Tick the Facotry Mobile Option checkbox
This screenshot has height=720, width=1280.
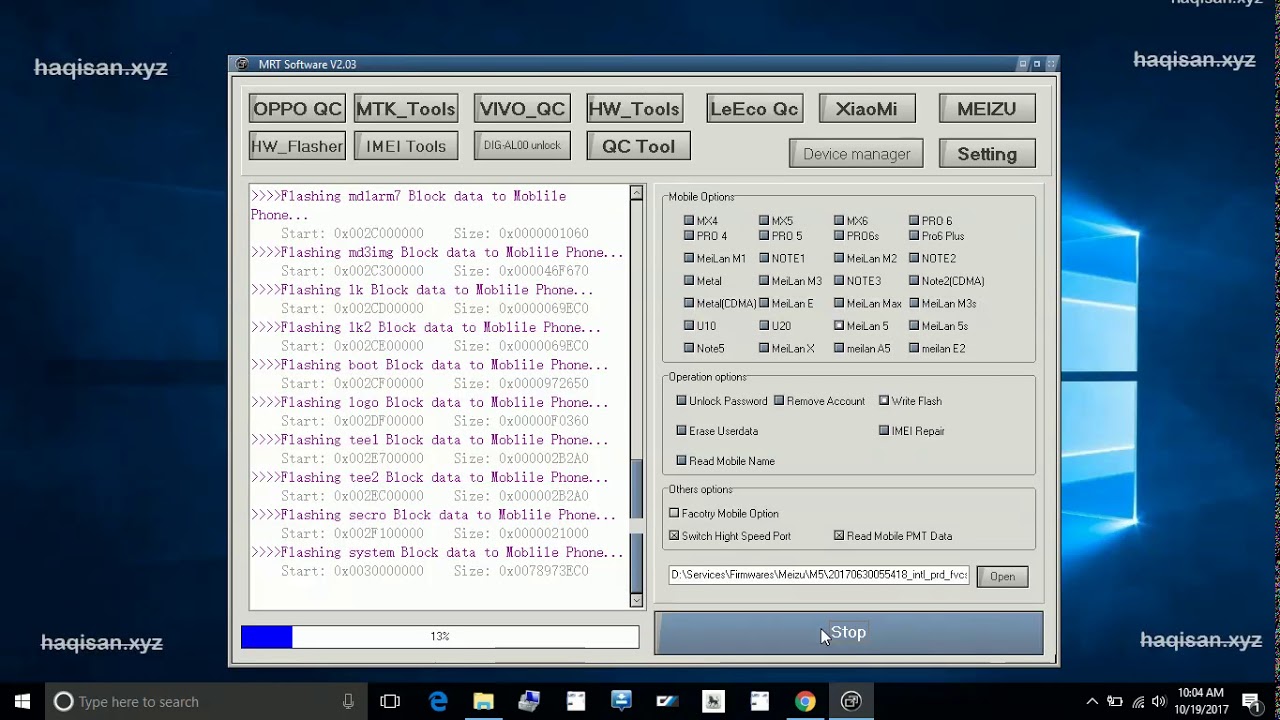pyautogui.click(x=674, y=513)
